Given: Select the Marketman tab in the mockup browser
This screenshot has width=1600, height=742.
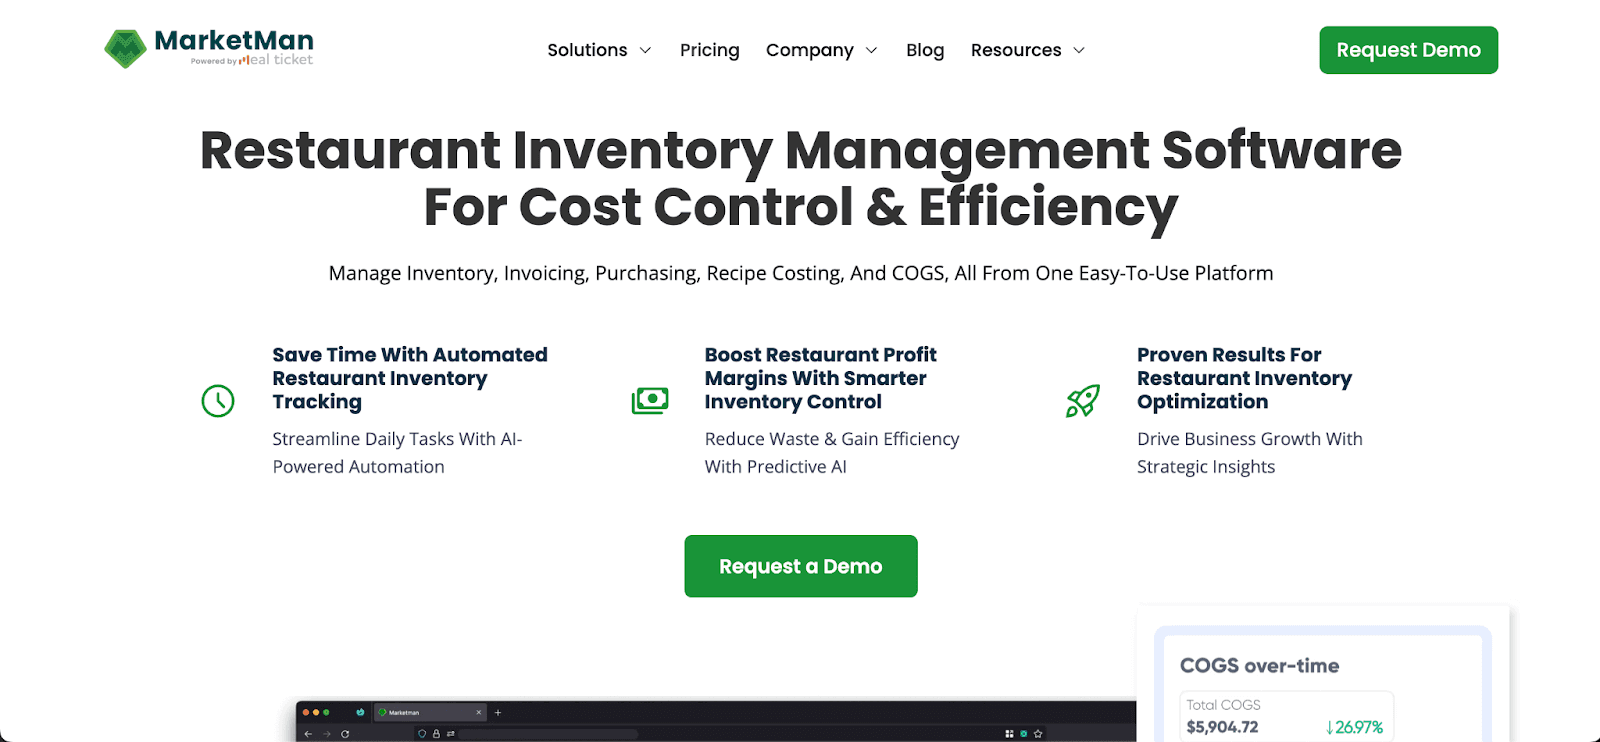Looking at the screenshot, I should pyautogui.click(x=428, y=713).
